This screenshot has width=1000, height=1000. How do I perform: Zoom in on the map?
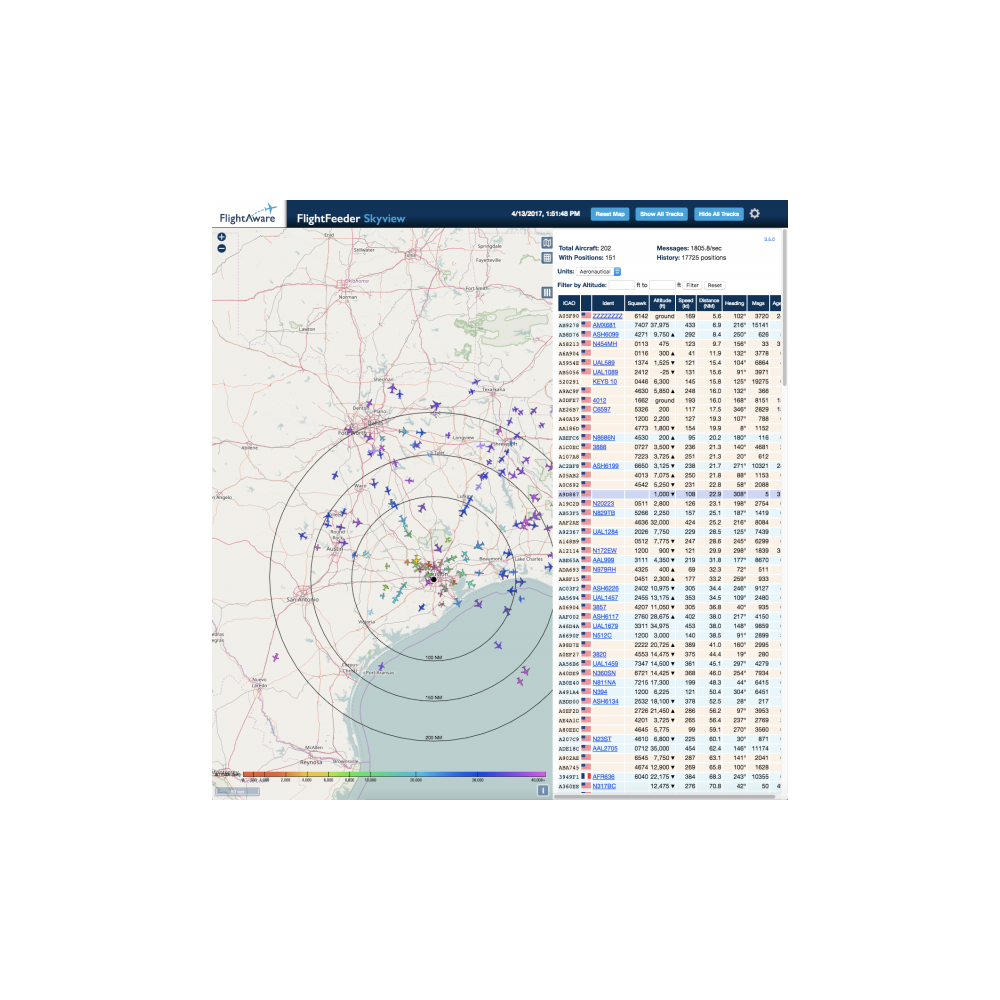pos(221,237)
